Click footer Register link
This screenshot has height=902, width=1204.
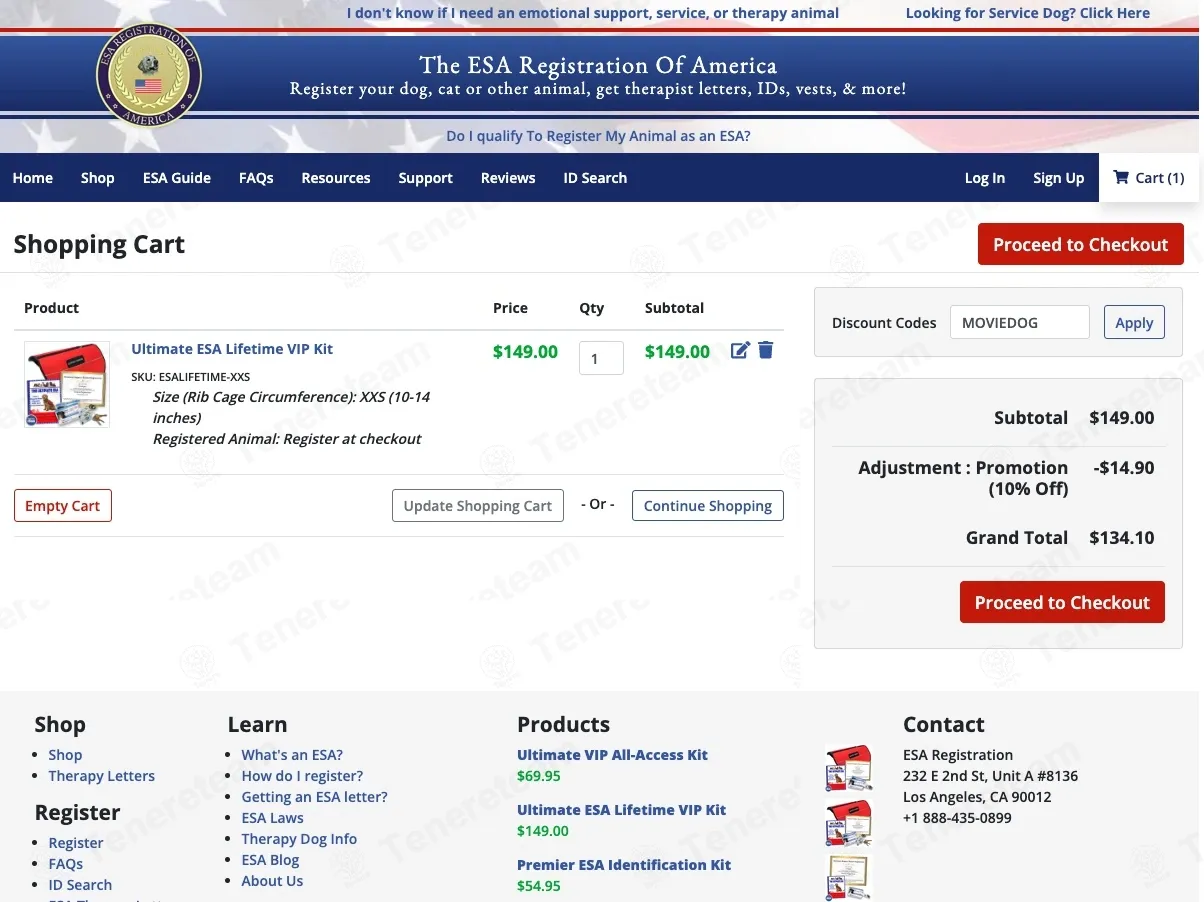coord(76,843)
